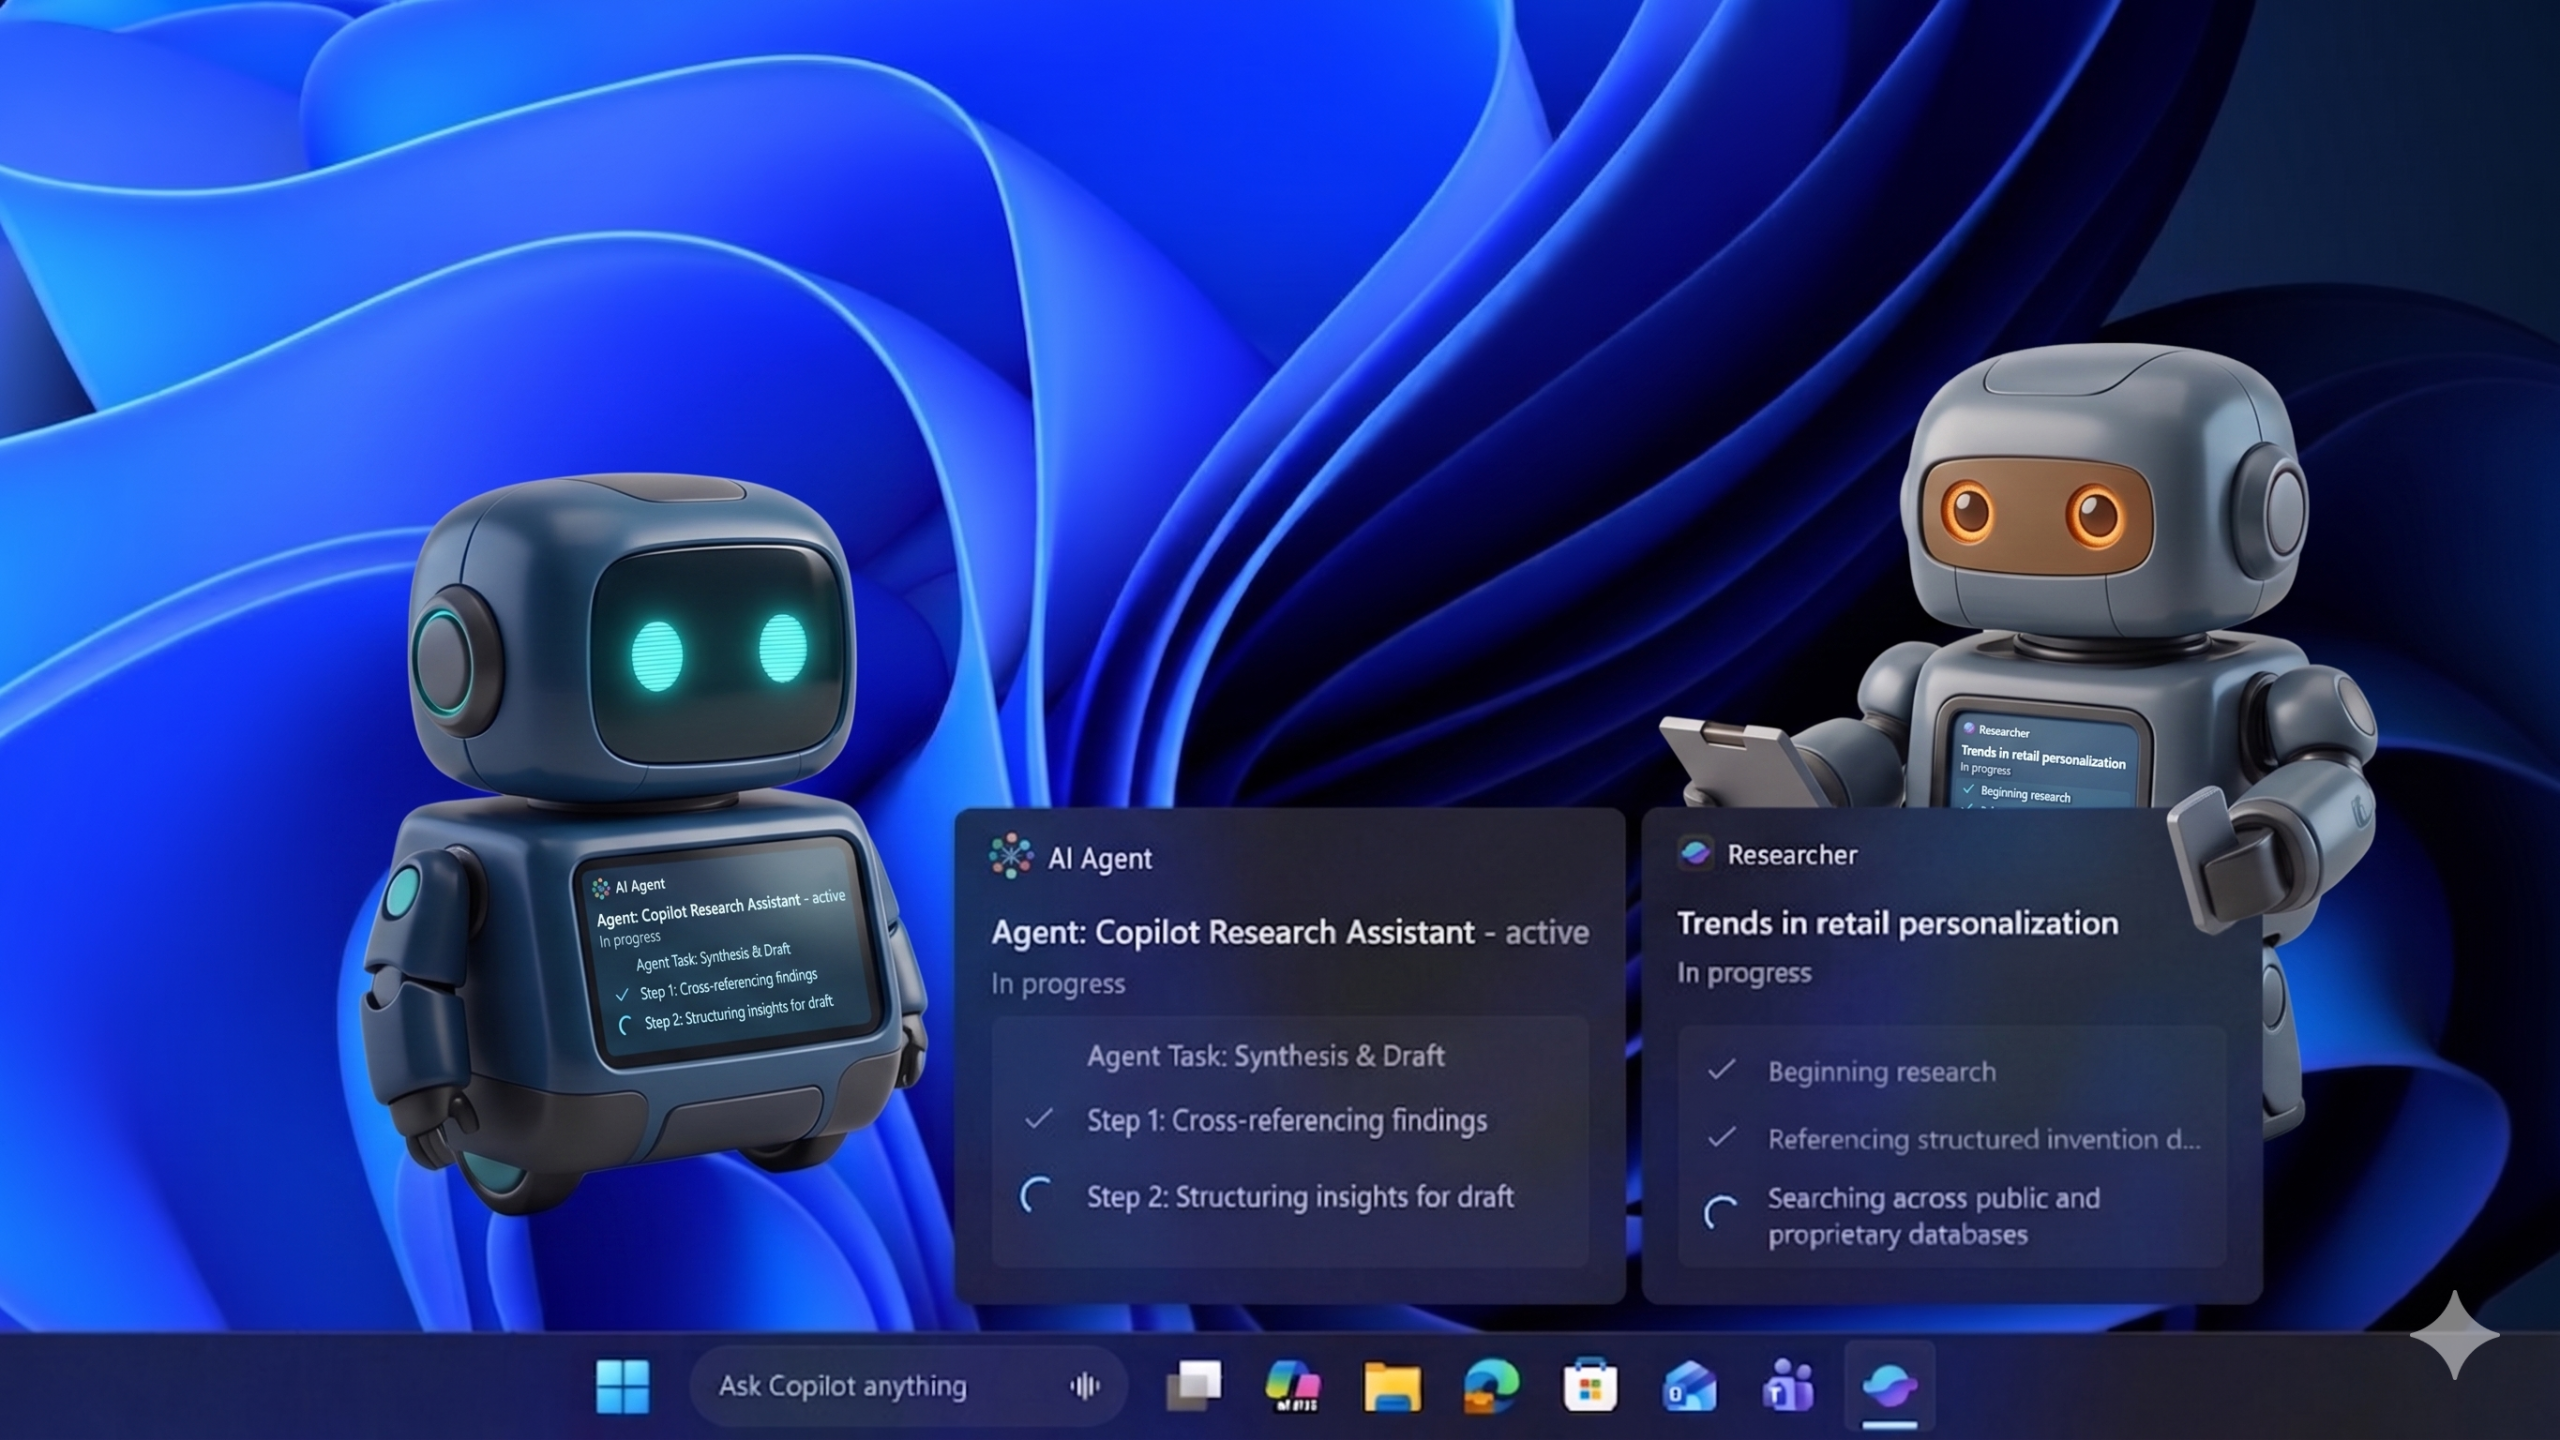2560x1440 pixels.
Task: Select the active Researcher taskbar icon
Action: pyautogui.click(x=1889, y=1386)
